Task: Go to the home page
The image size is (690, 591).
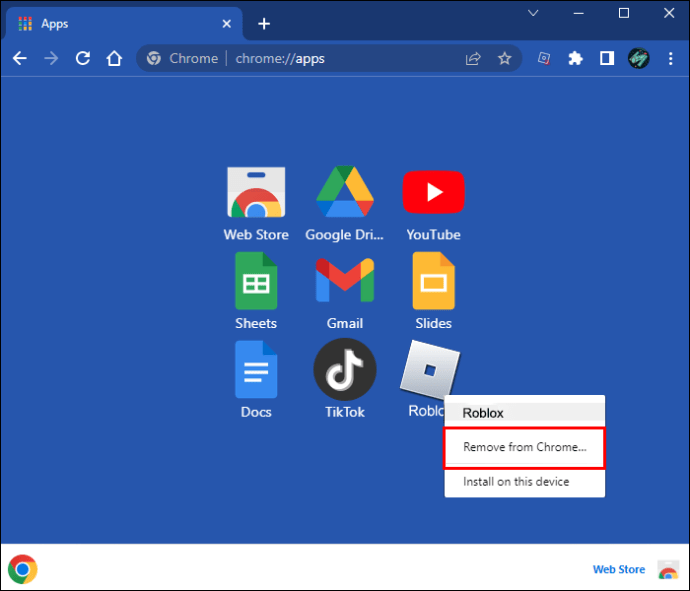Action: 115,59
